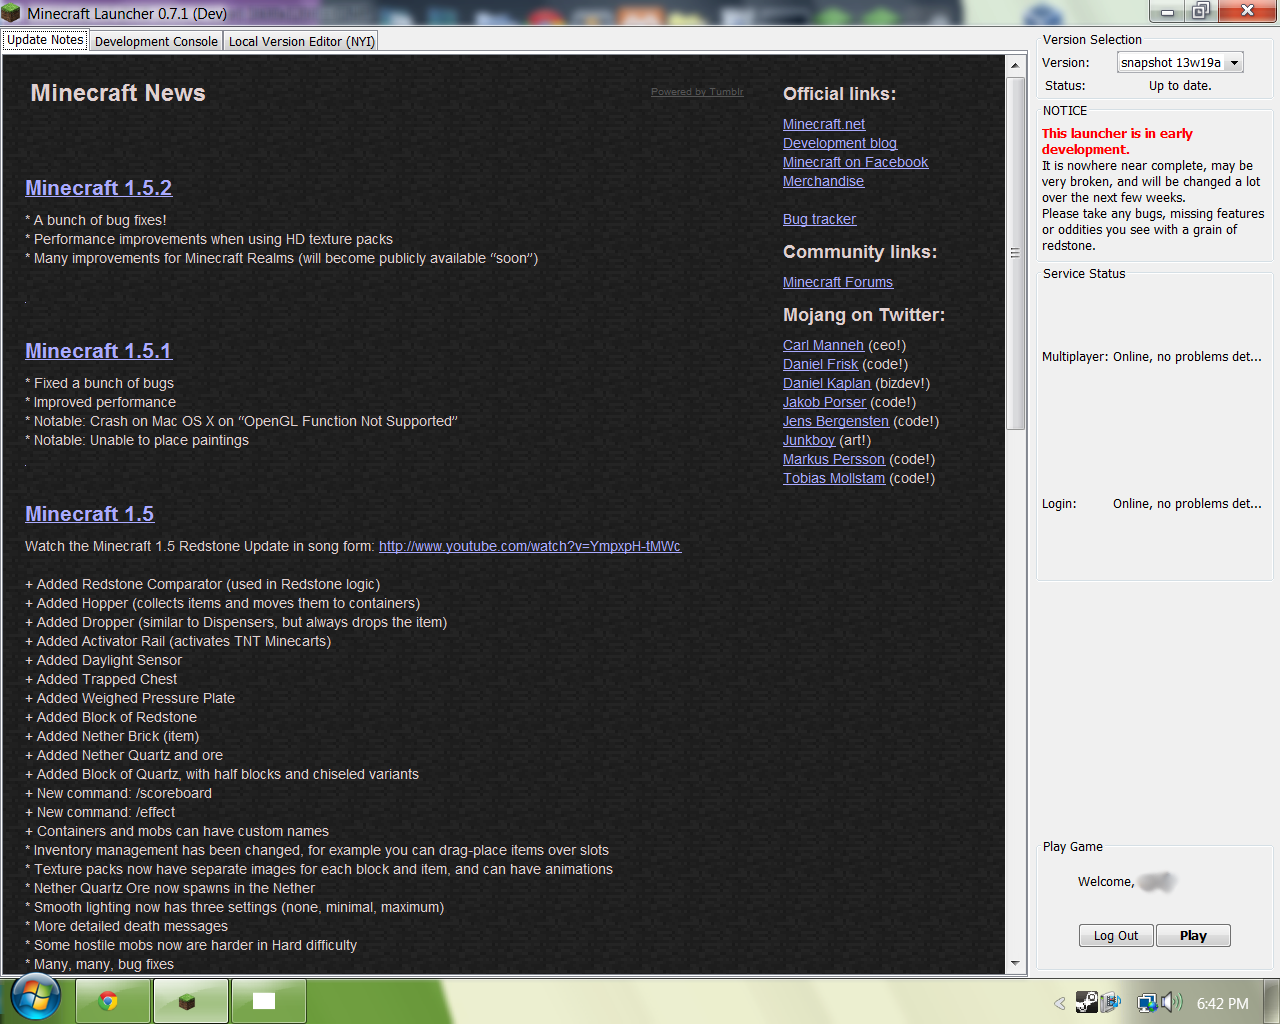
Task: Click the Minecraft block icon in the title bar
Action: click(11, 13)
